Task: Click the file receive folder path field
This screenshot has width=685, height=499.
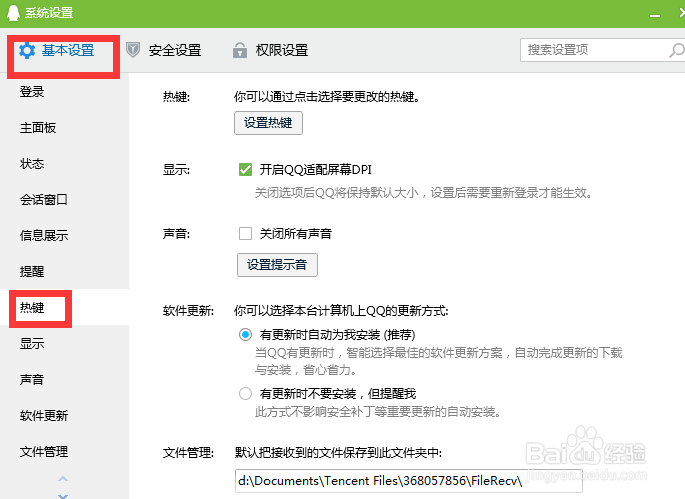Action: point(408,481)
